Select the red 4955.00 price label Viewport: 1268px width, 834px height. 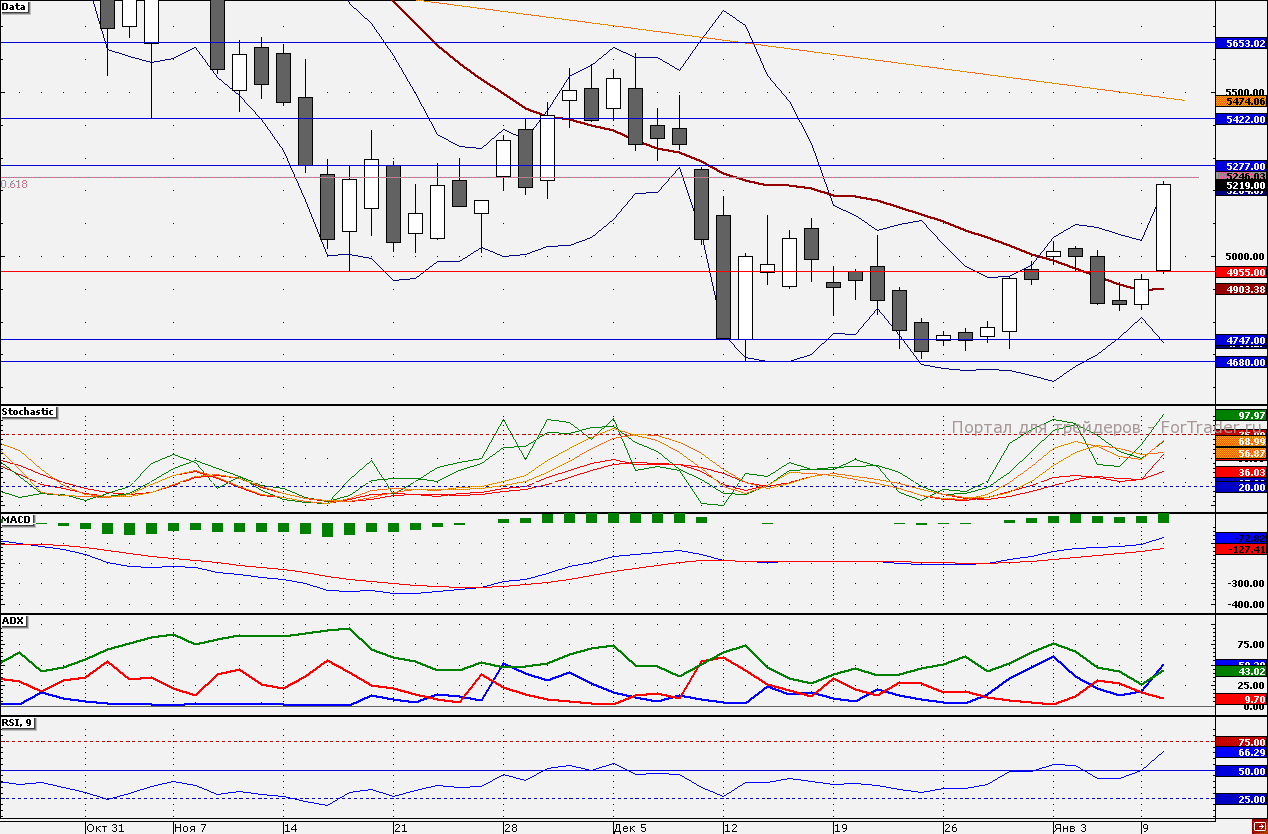click(1240, 272)
